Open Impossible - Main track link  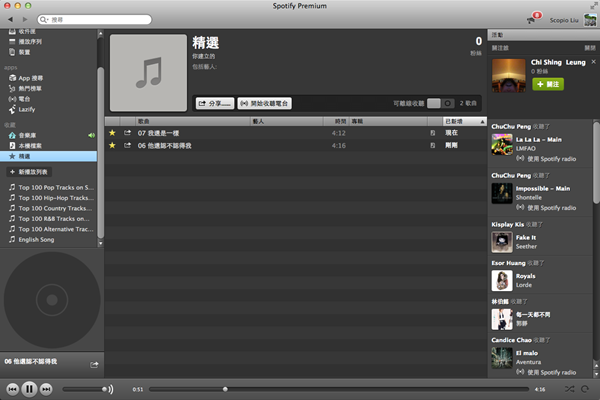(543, 189)
